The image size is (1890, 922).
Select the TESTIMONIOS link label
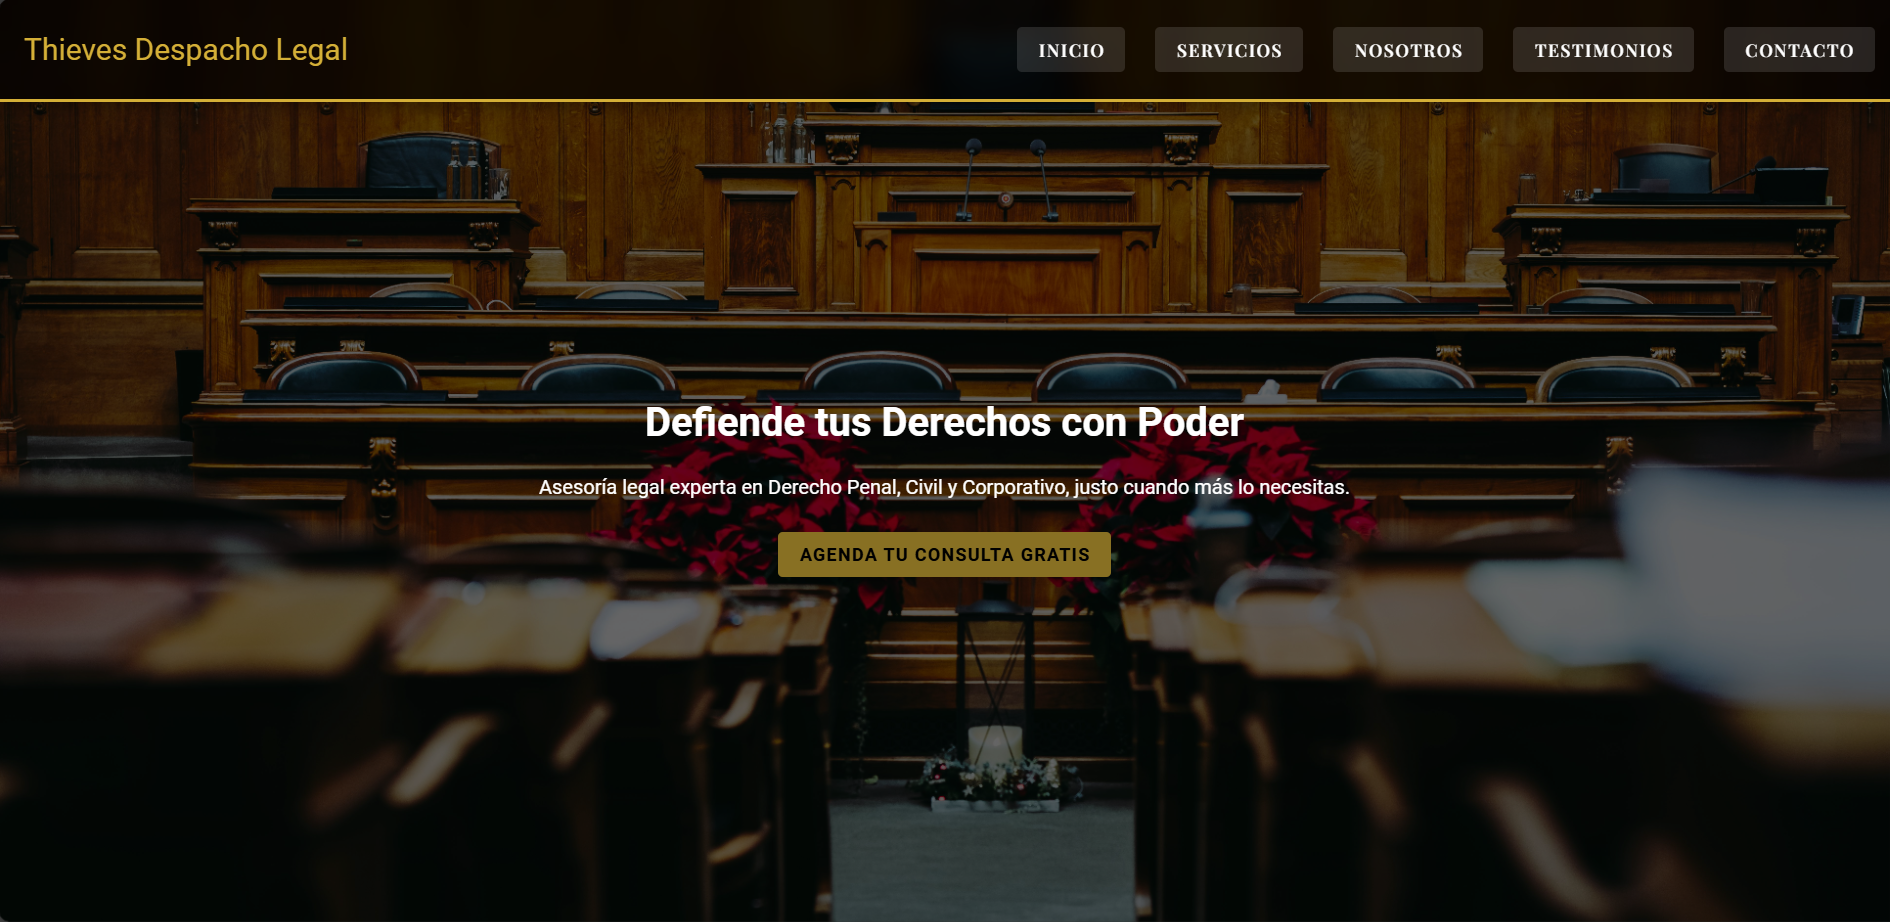(1602, 49)
